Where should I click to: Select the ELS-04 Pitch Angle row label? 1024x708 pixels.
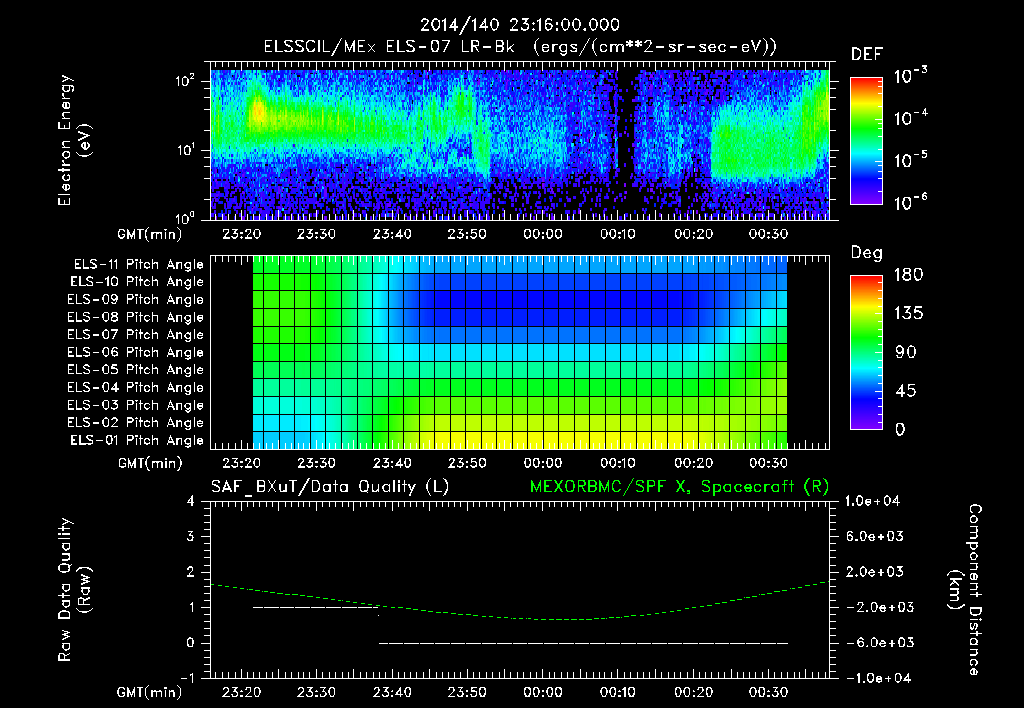[136, 387]
